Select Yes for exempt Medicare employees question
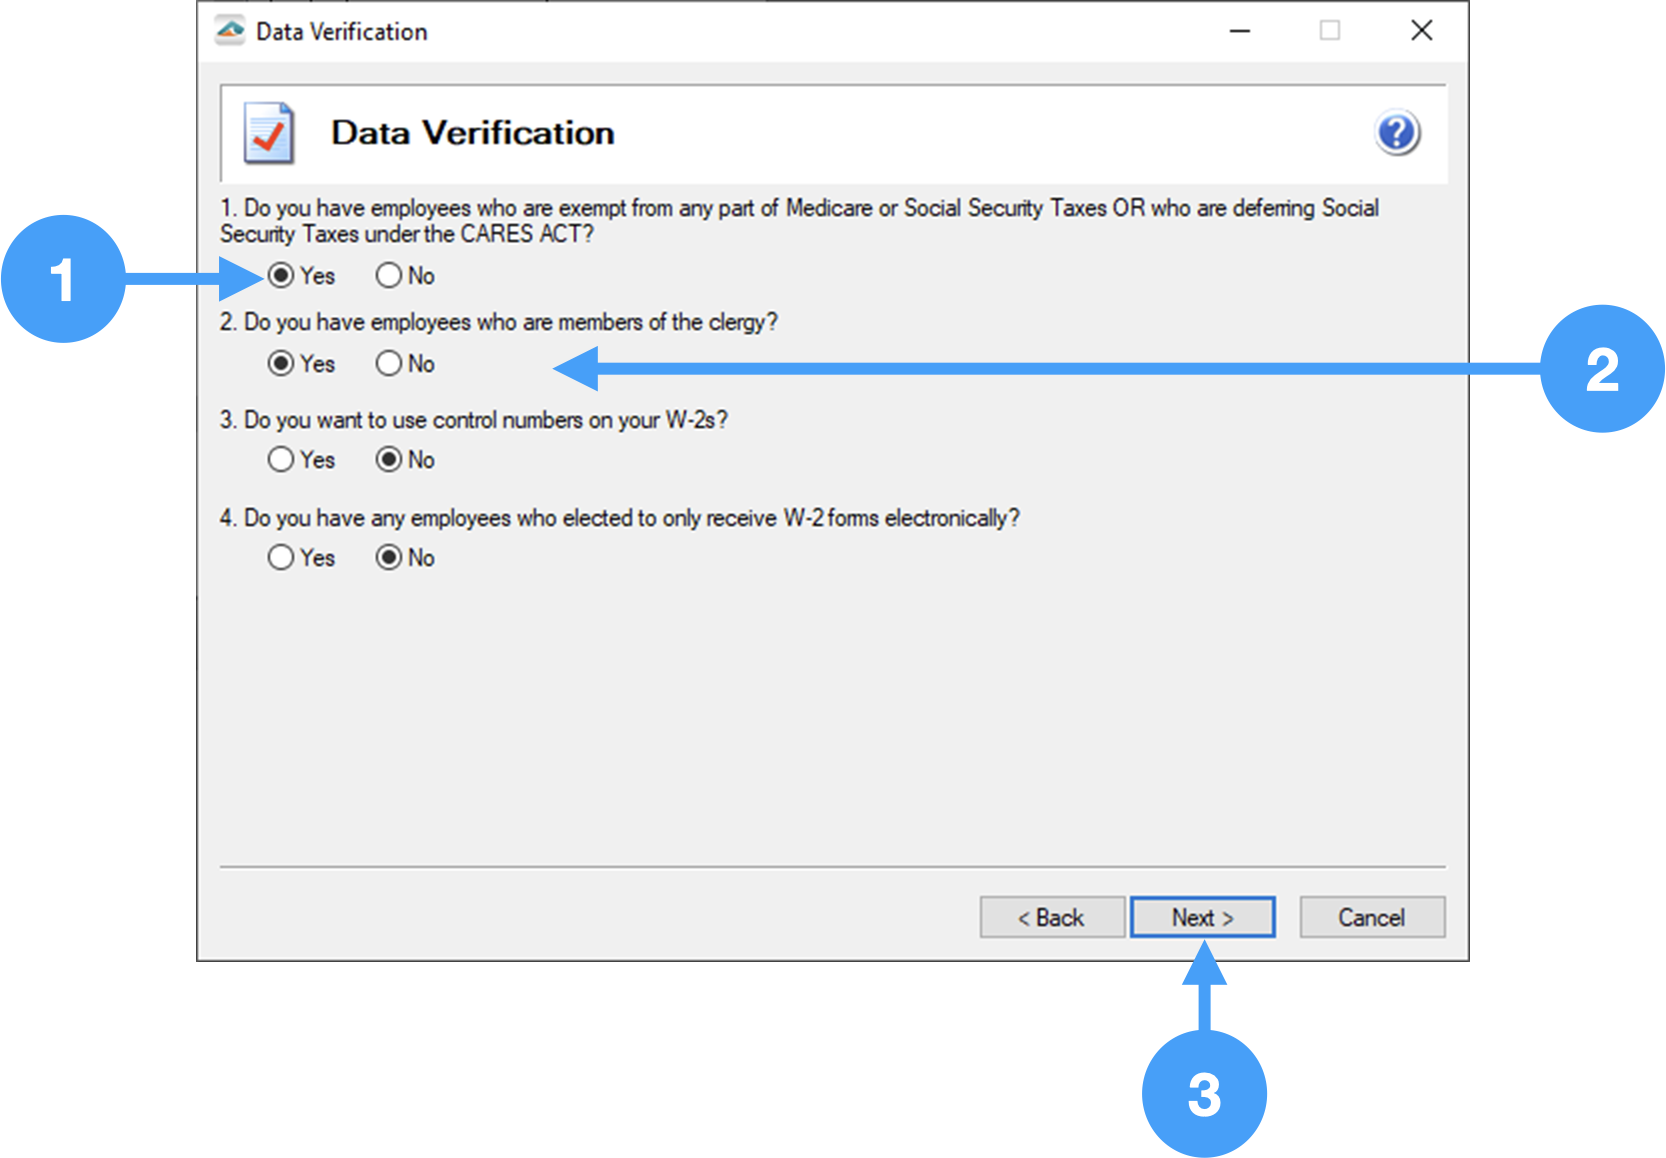The height and width of the screenshot is (1158, 1666). (x=281, y=275)
